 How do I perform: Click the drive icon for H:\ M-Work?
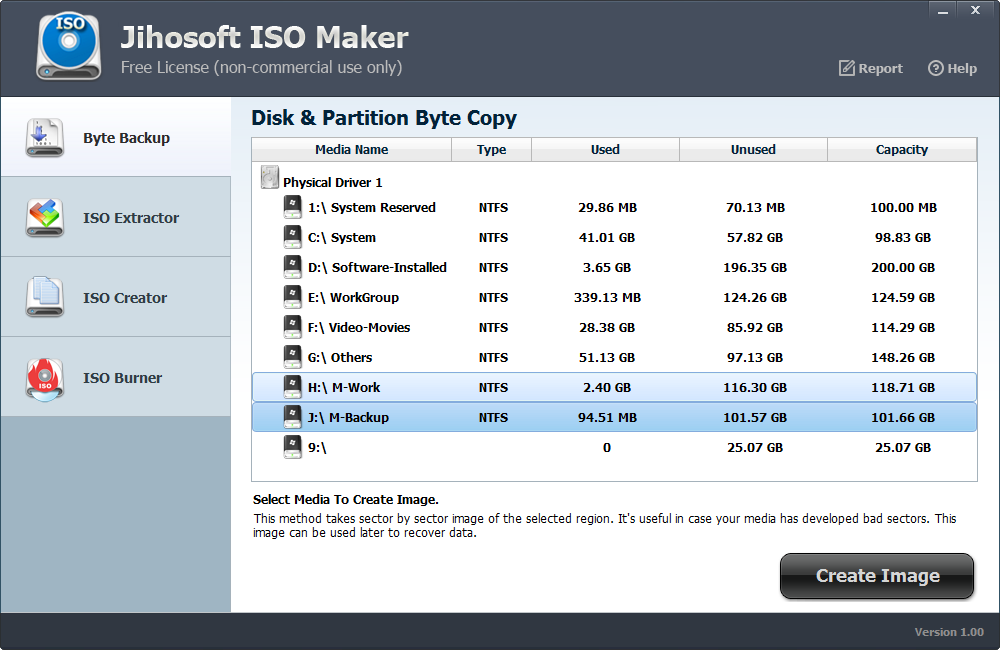pyautogui.click(x=292, y=387)
